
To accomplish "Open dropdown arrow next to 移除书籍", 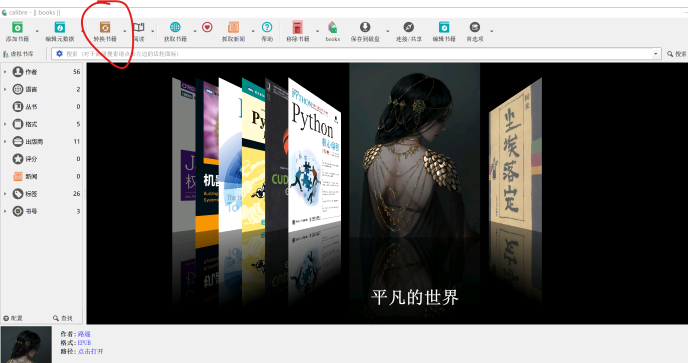I will [317, 31].
